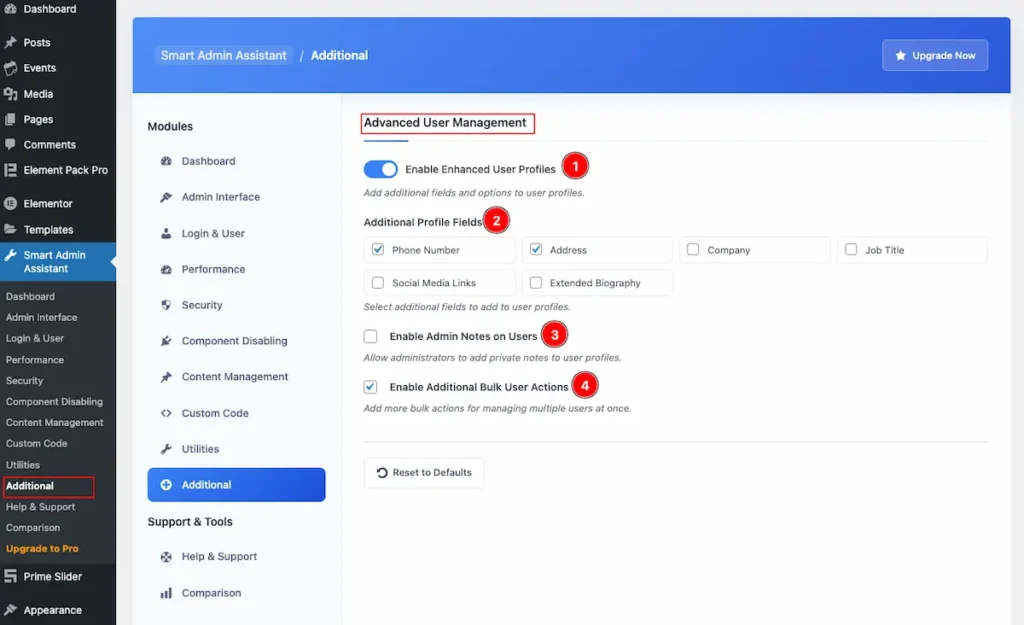Click the Media icon in WordPress sidebar

point(10,94)
